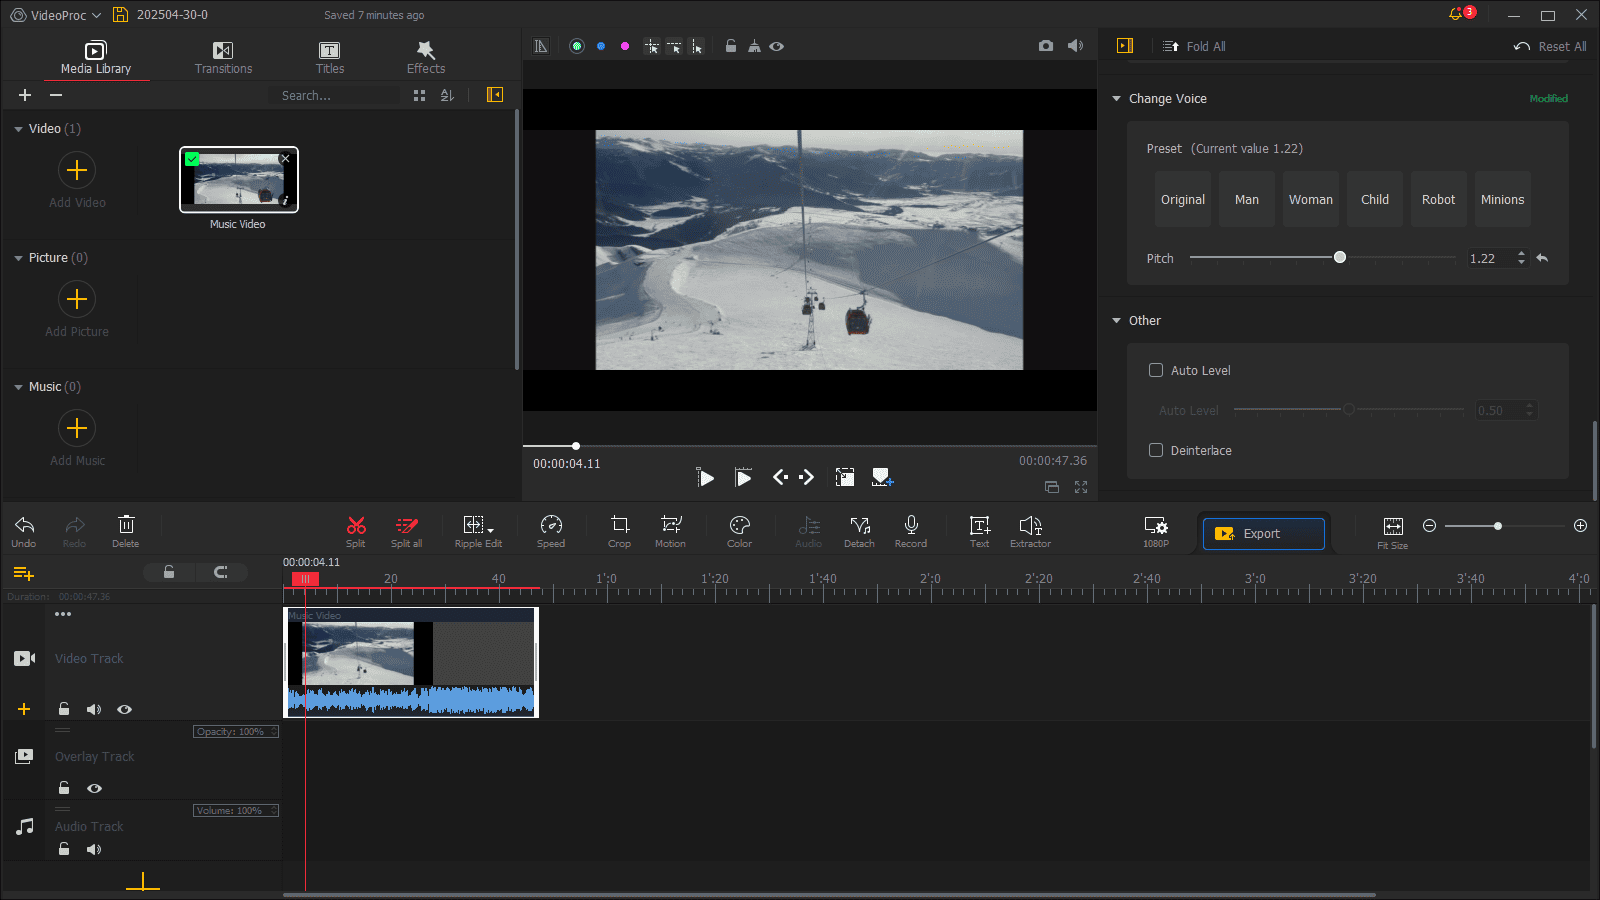The image size is (1600, 900).
Task: Switch the media library to grid view
Action: [x=420, y=95]
